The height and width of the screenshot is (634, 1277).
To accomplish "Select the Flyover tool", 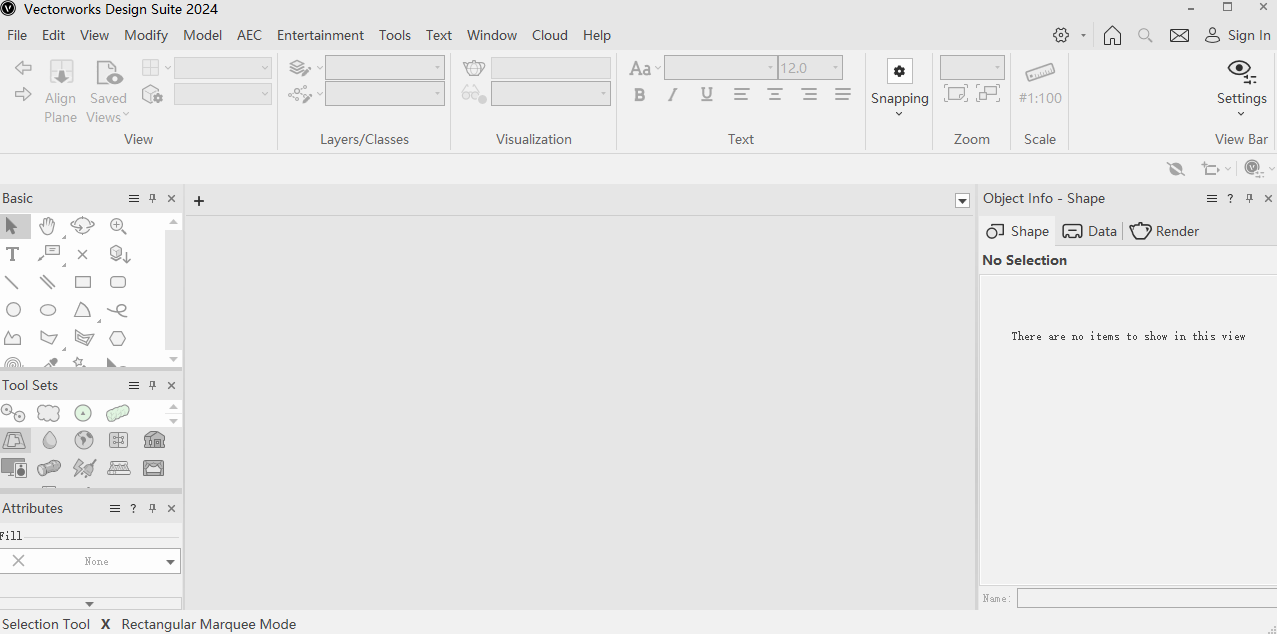I will coord(83,227).
